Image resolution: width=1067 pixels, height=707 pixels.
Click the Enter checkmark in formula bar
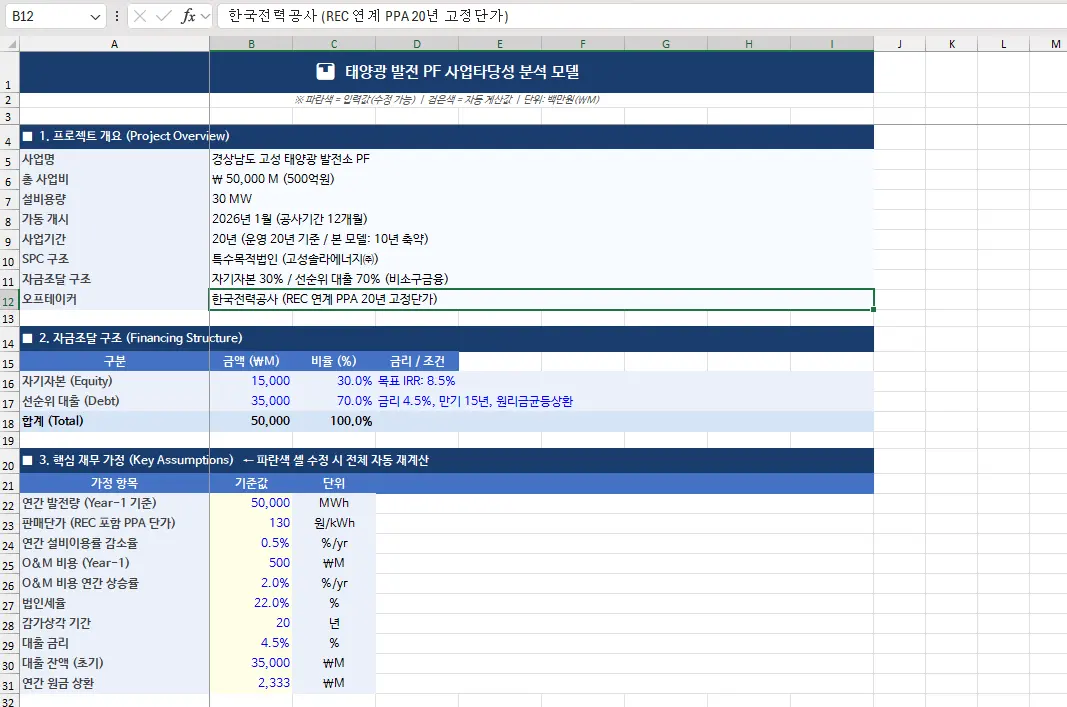(163, 17)
